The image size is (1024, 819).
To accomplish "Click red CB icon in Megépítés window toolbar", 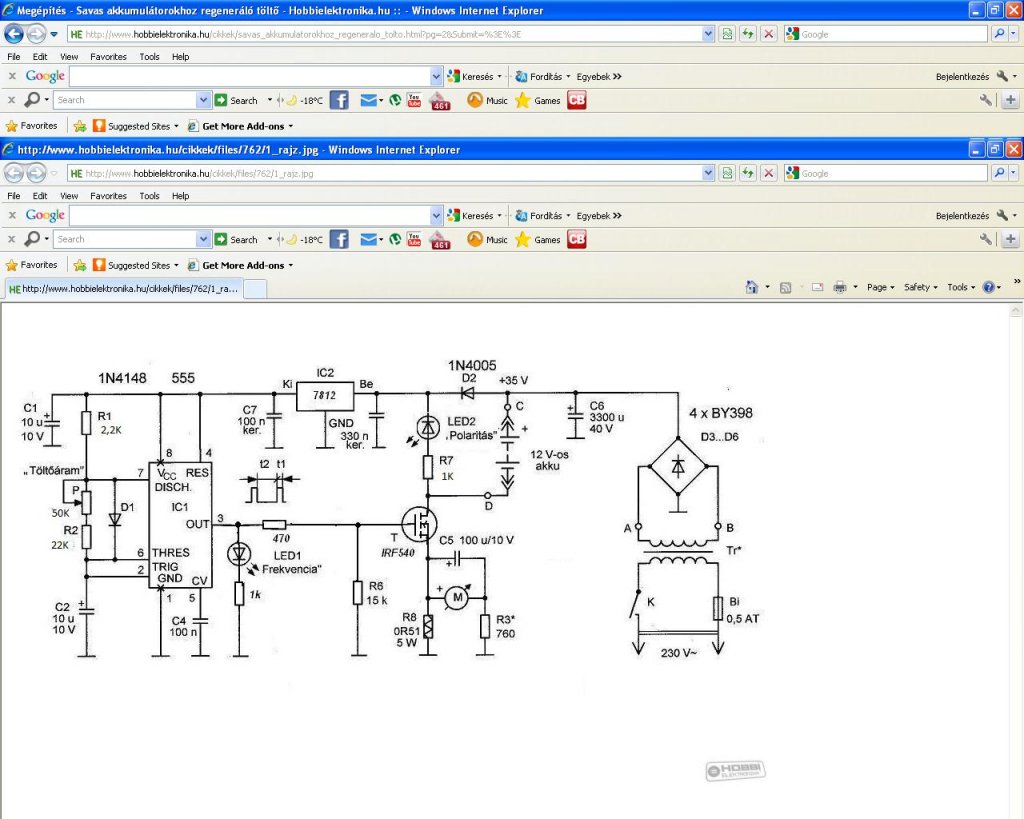I will point(577,100).
